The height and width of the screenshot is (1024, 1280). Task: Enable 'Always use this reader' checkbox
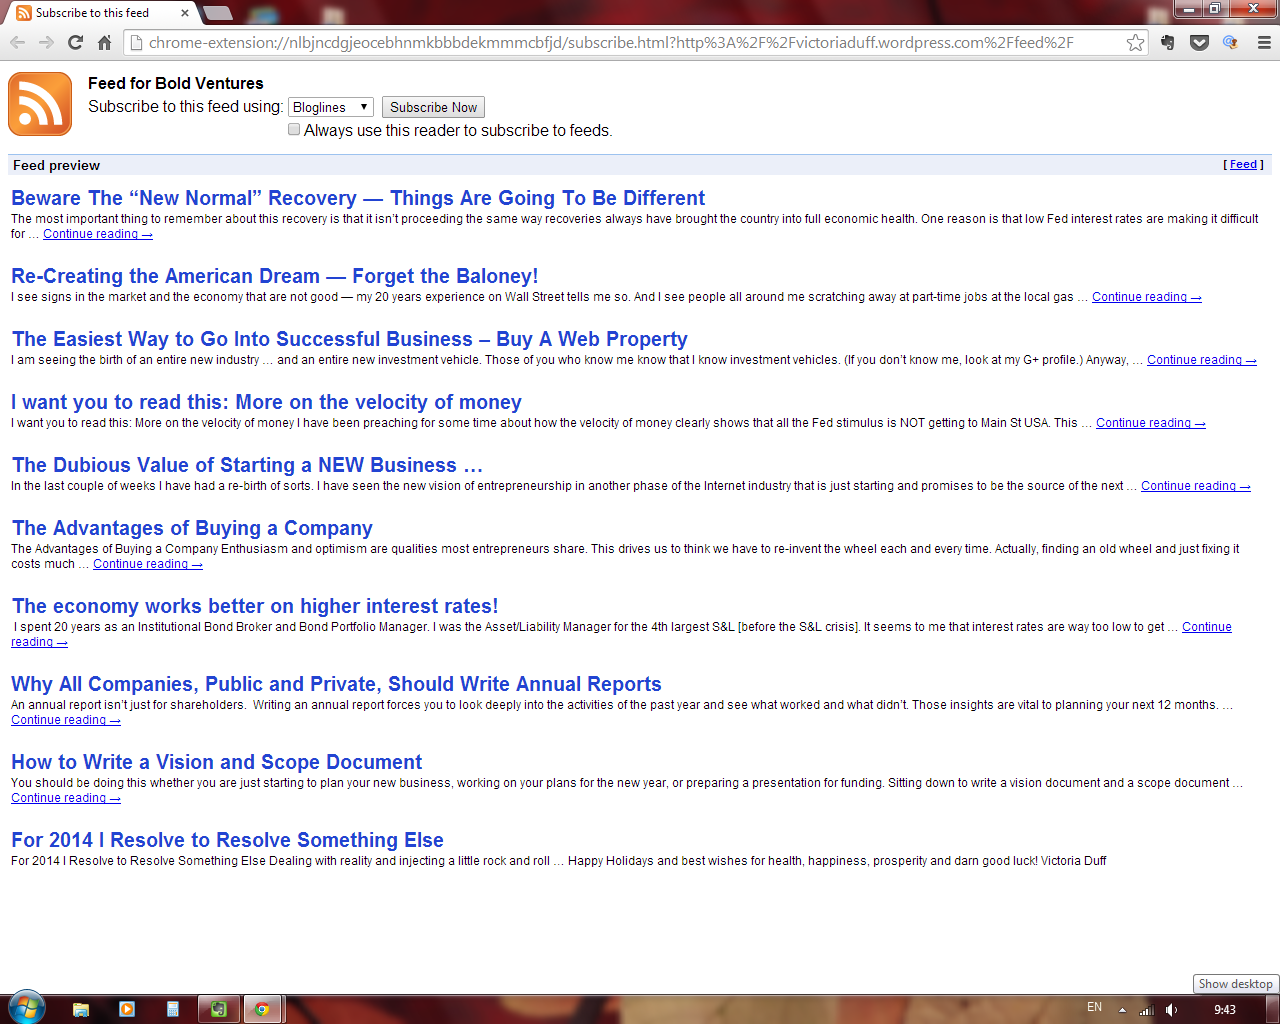click(x=294, y=130)
